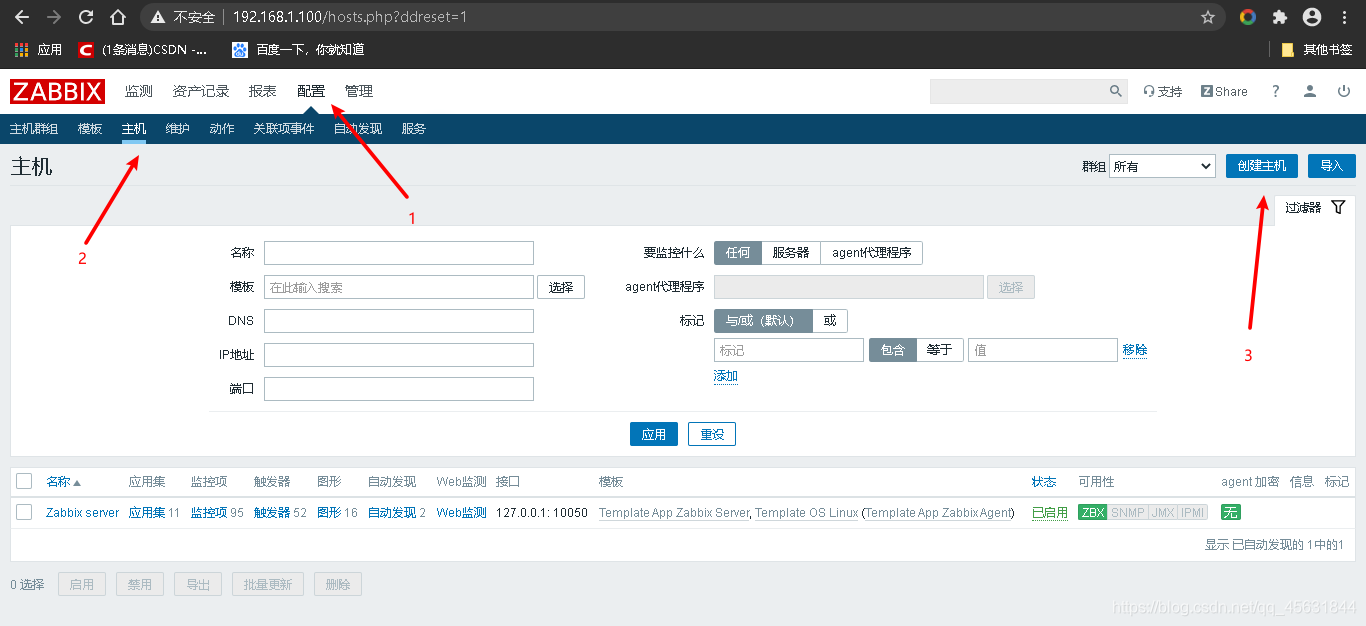Open the user profile icon in Zabbix
Viewport: 1366px width, 626px height.
1310,91
